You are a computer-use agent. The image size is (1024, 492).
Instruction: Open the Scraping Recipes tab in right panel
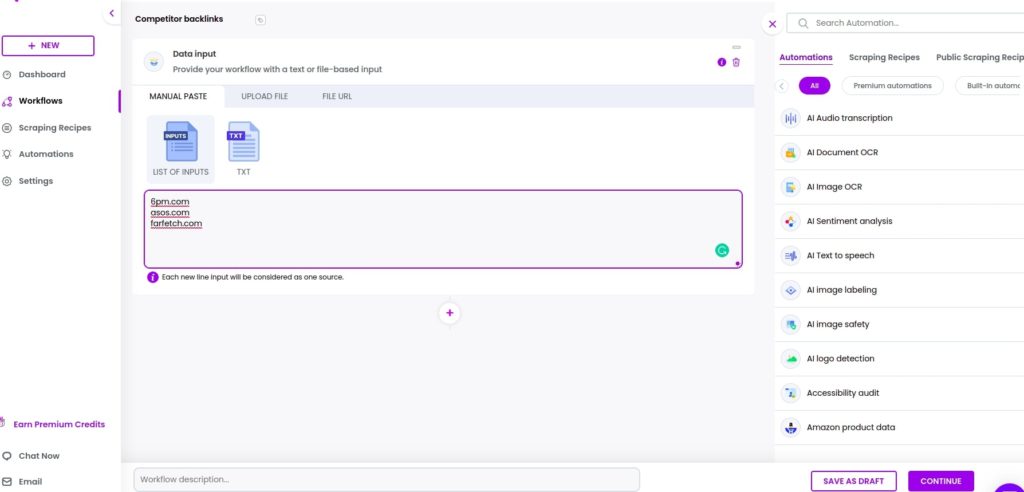point(884,57)
